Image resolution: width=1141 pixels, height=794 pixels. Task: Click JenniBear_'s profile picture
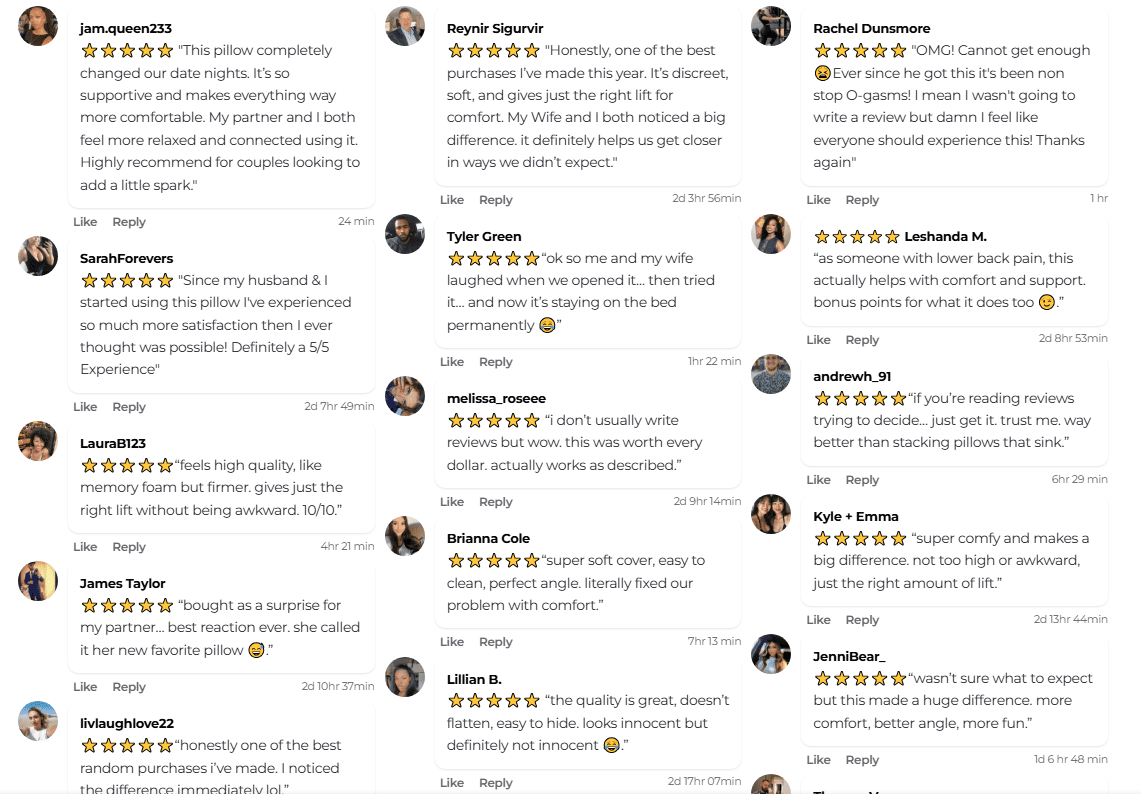click(x=771, y=654)
